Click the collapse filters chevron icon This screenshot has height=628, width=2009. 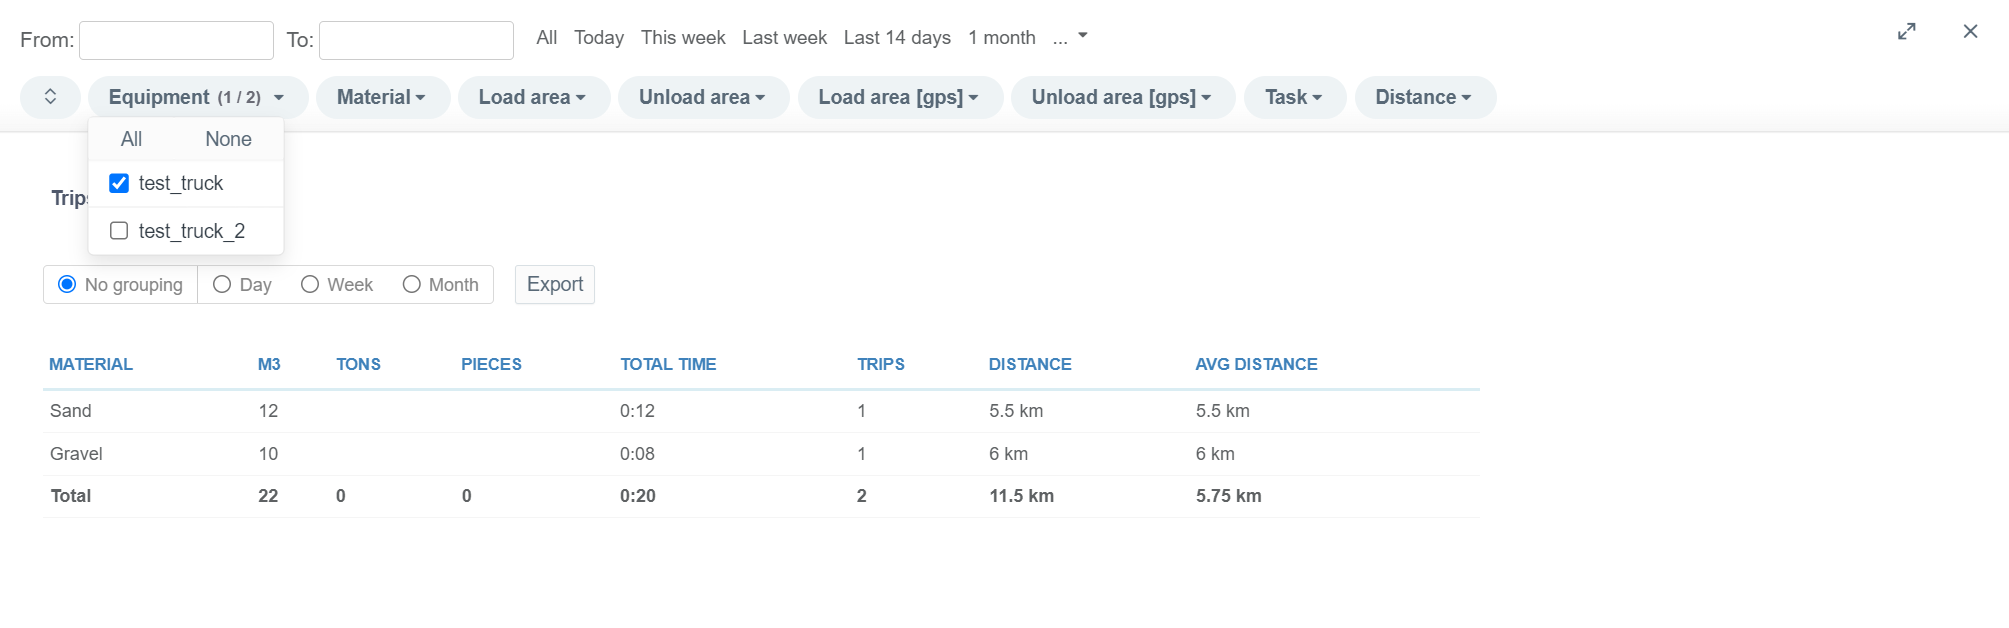click(x=50, y=97)
